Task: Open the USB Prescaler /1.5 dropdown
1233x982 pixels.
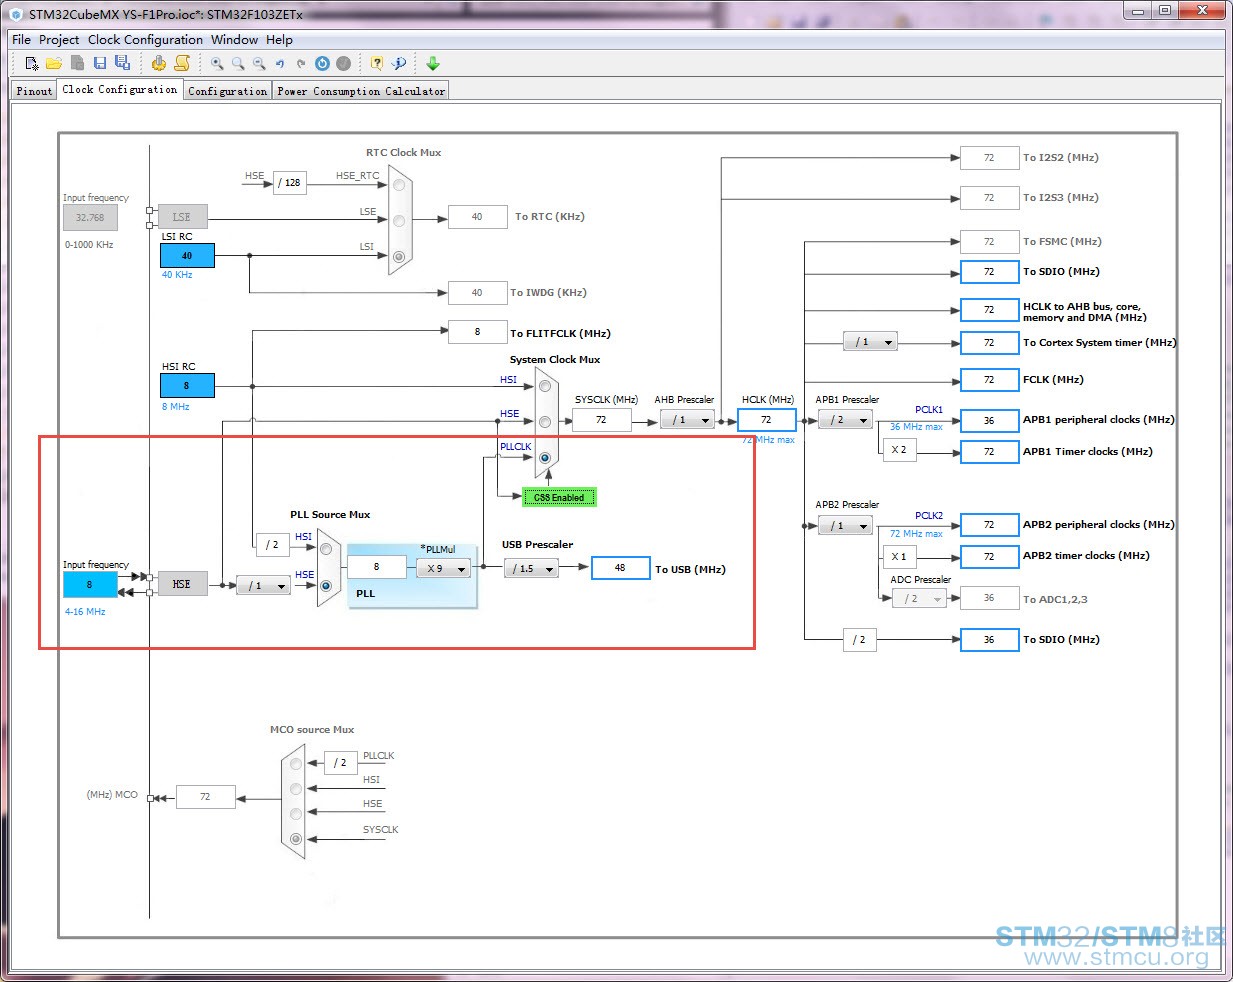Action: [531, 568]
